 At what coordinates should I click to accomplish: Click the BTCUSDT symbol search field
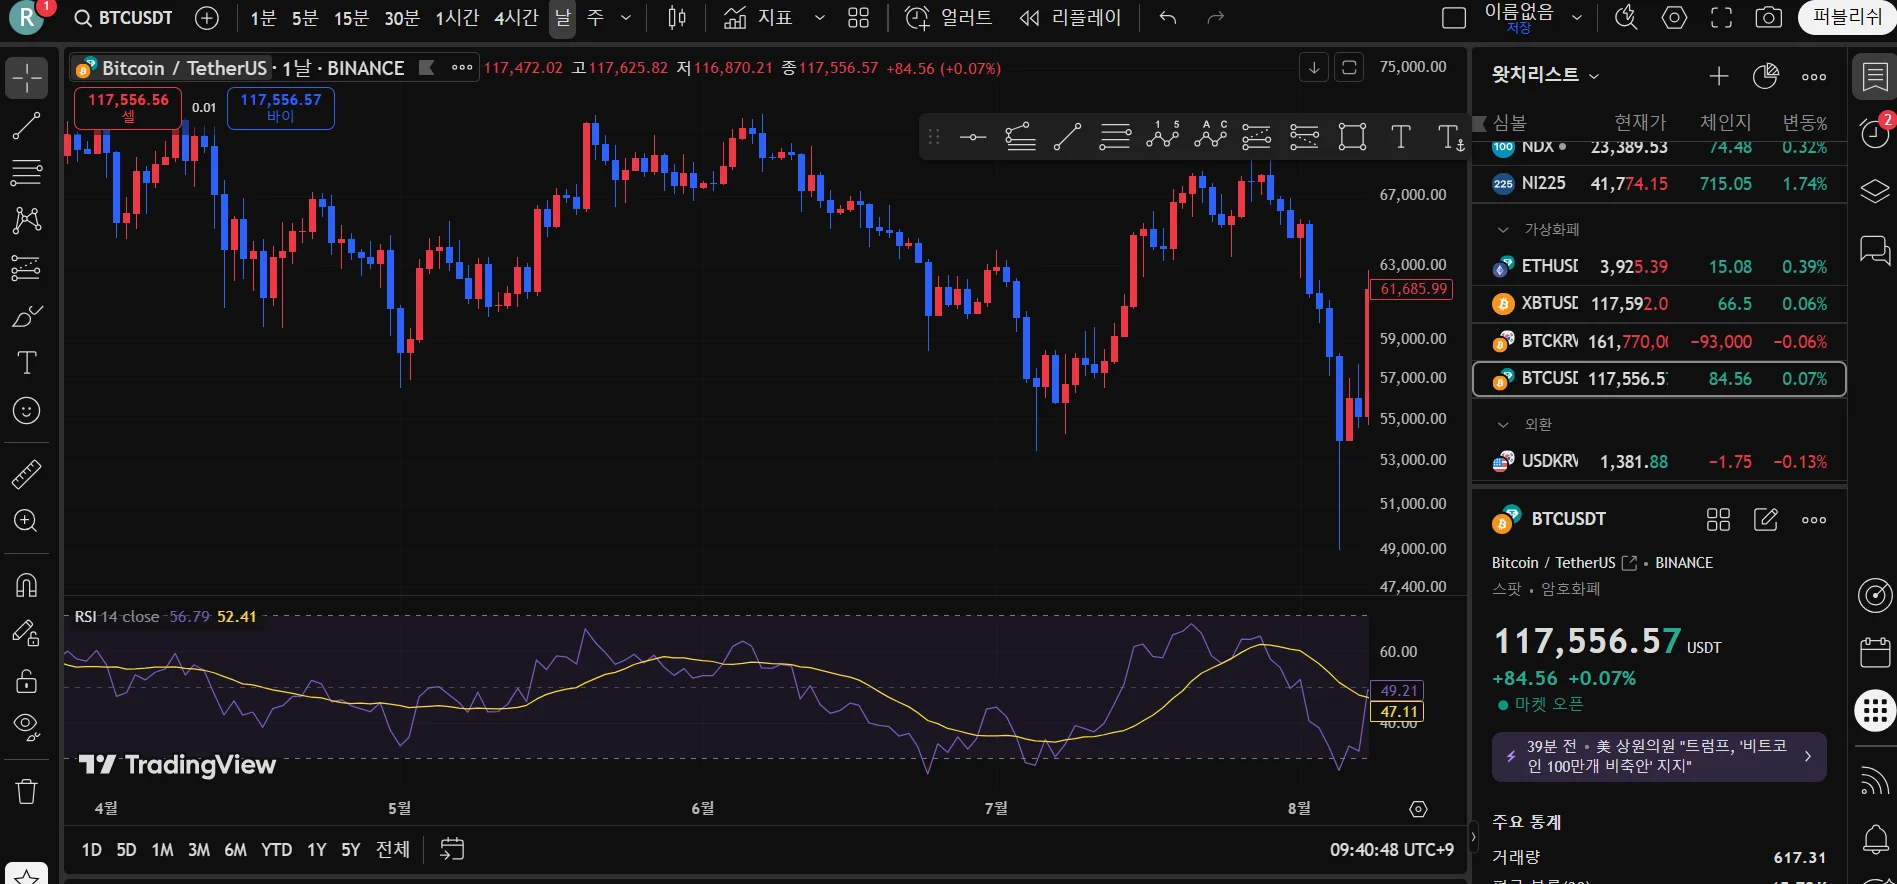124,18
